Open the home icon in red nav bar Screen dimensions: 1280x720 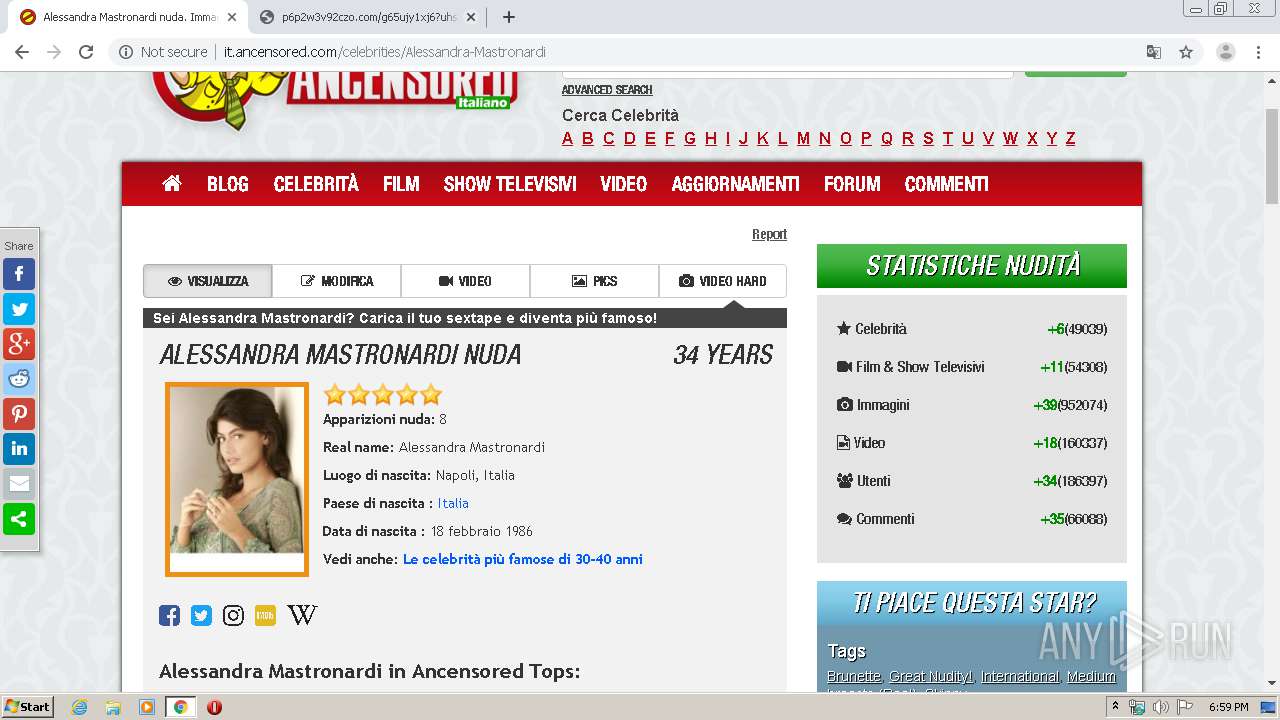172,184
